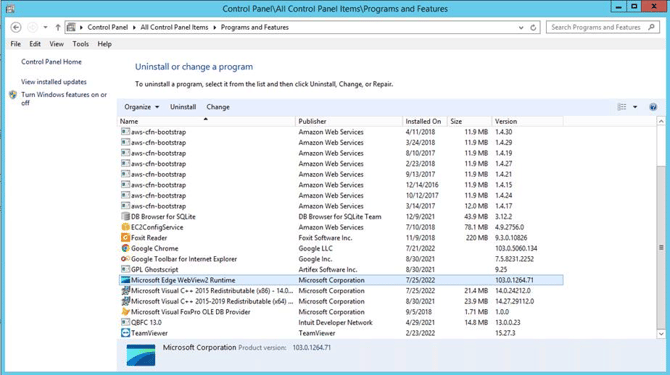Click the scrollbar up arrow

(661, 122)
